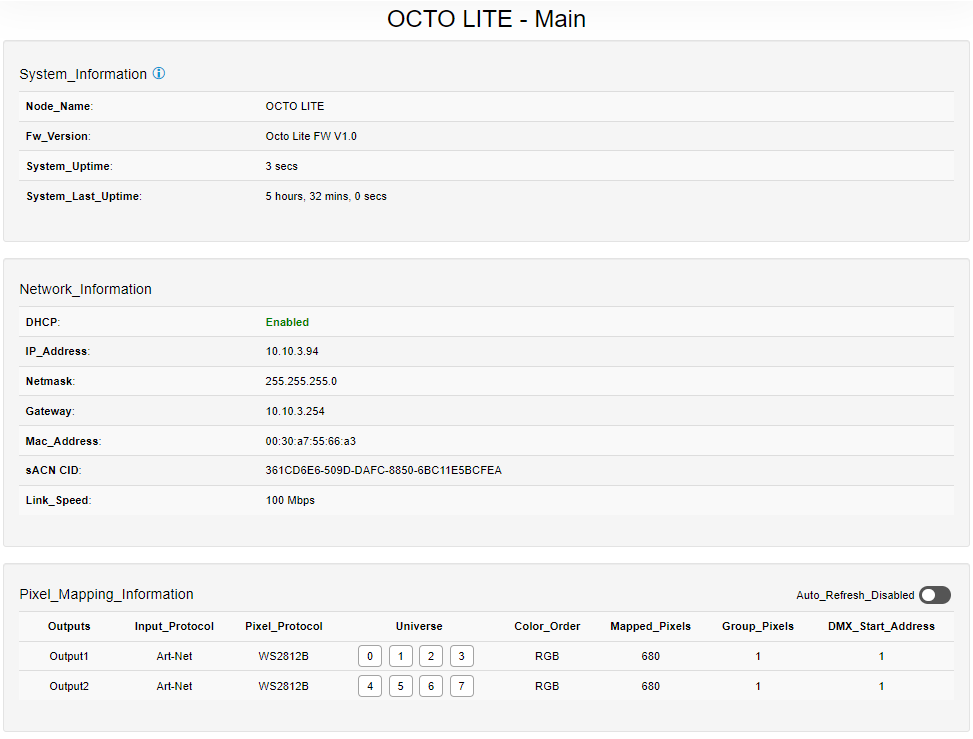Click the Auto_Refresh_Disabled label

pyautogui.click(x=855, y=595)
